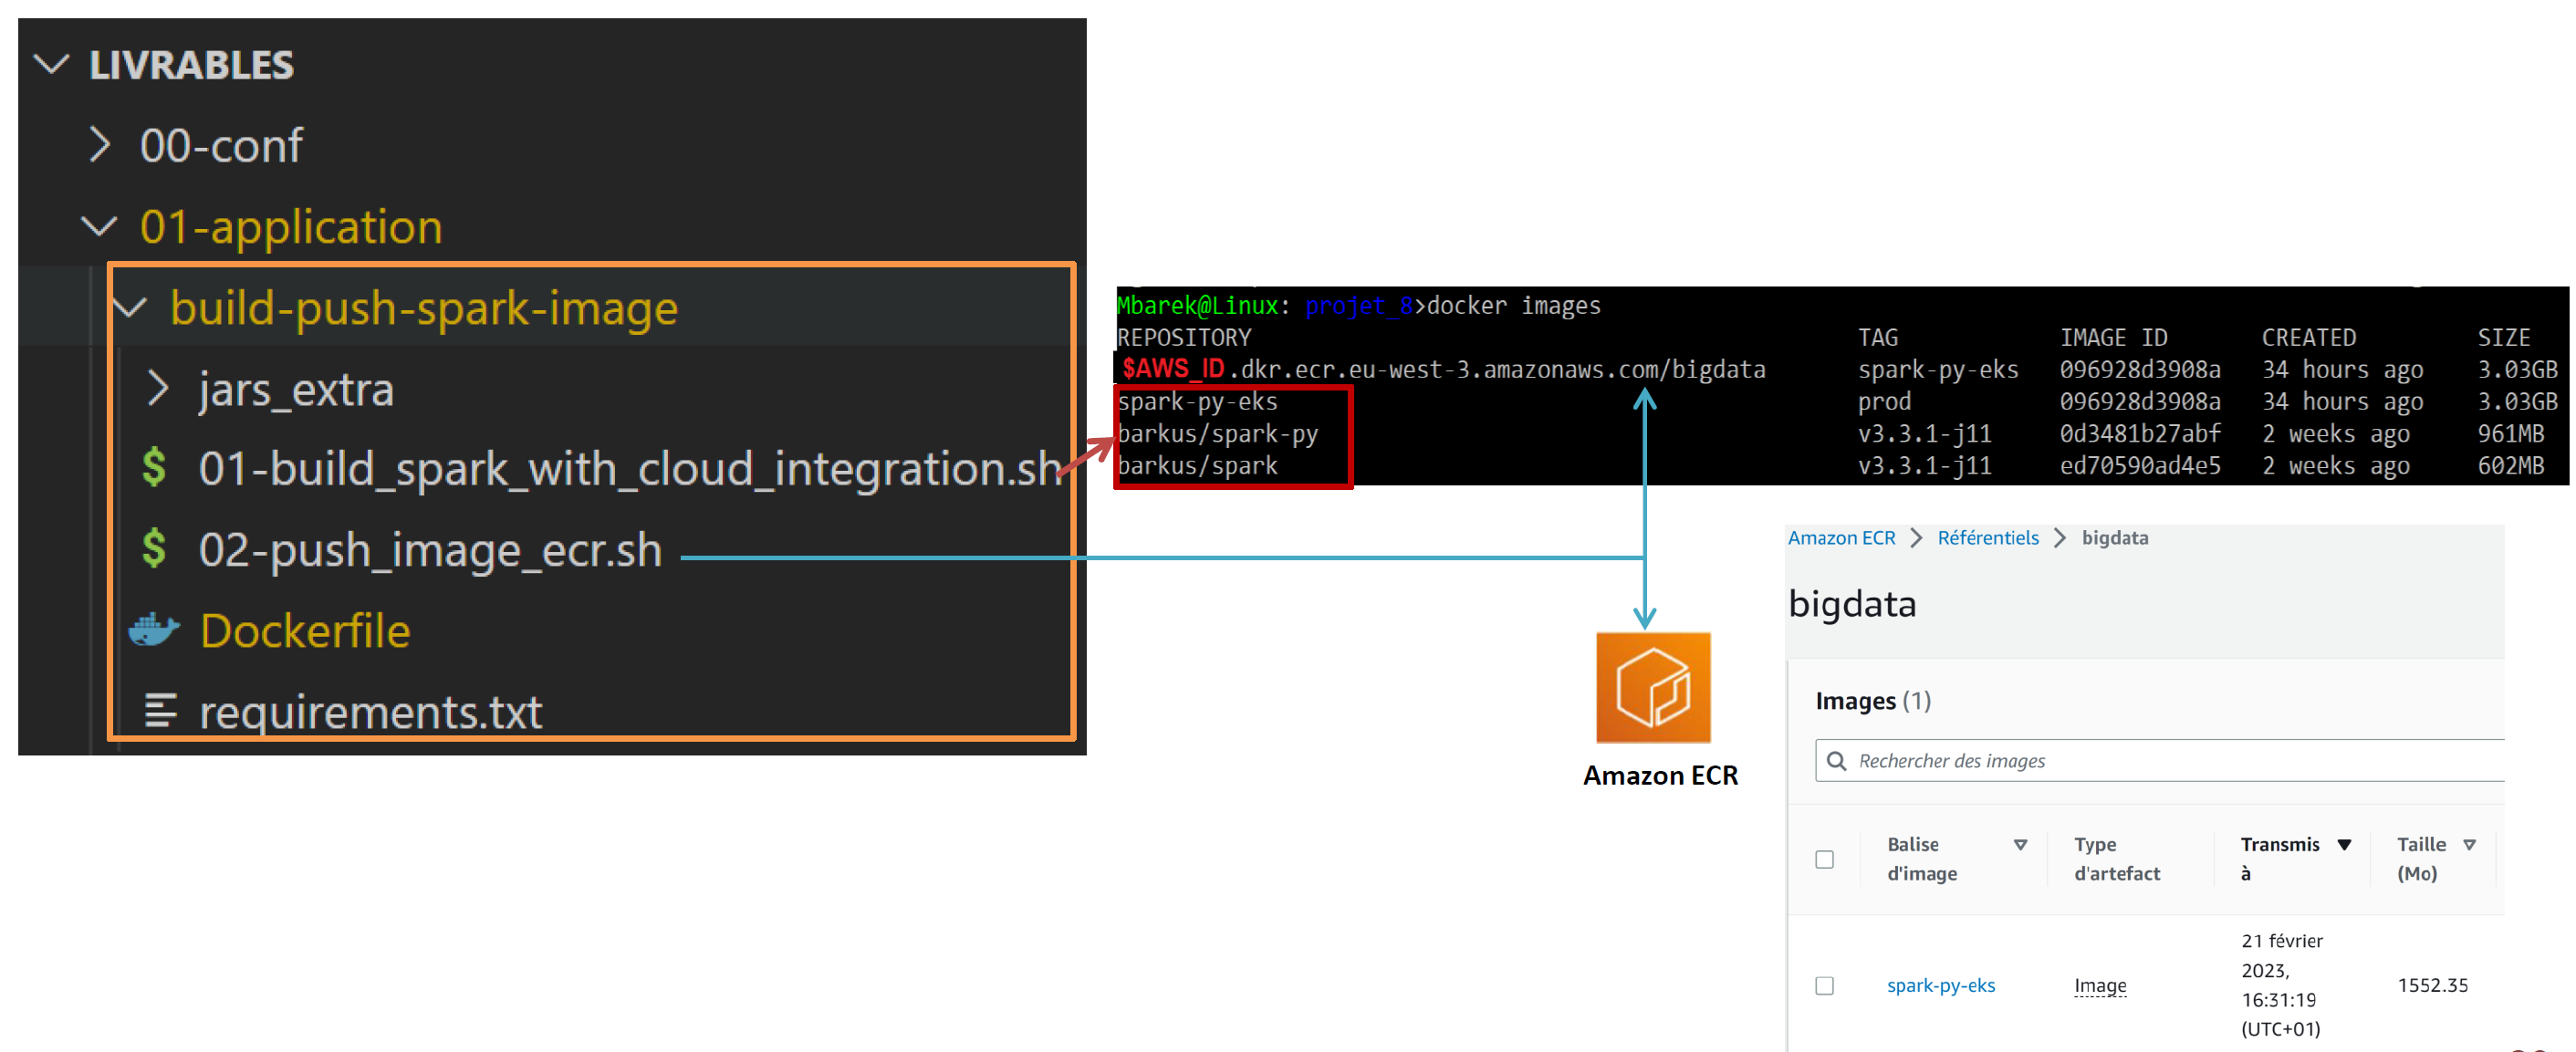Collapse the LIVRABLES section
The height and width of the screenshot is (1052, 2576).
coord(51,64)
